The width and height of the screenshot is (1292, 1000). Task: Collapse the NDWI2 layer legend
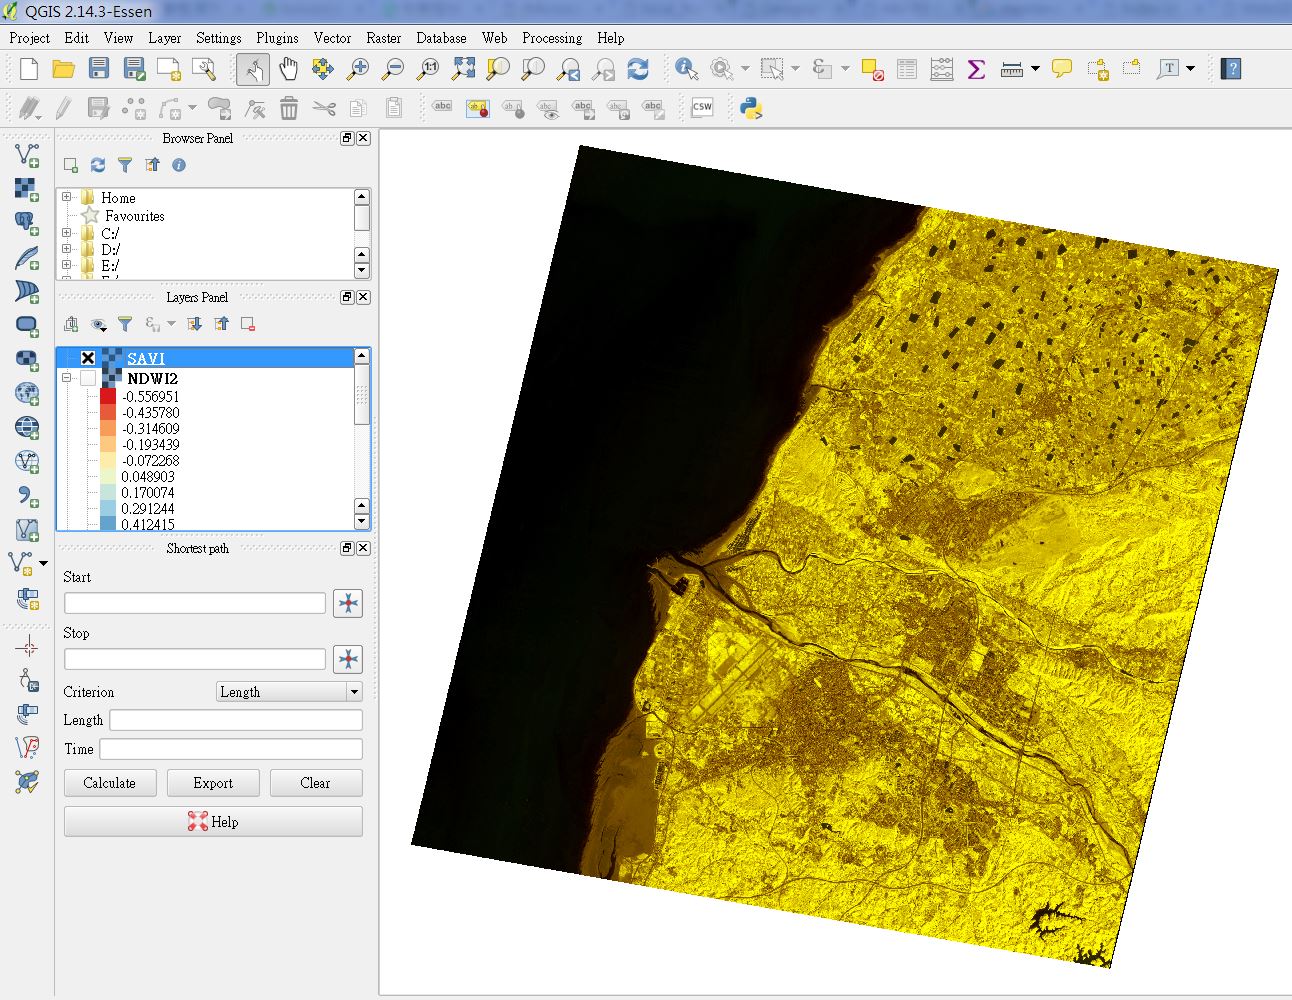pos(67,378)
